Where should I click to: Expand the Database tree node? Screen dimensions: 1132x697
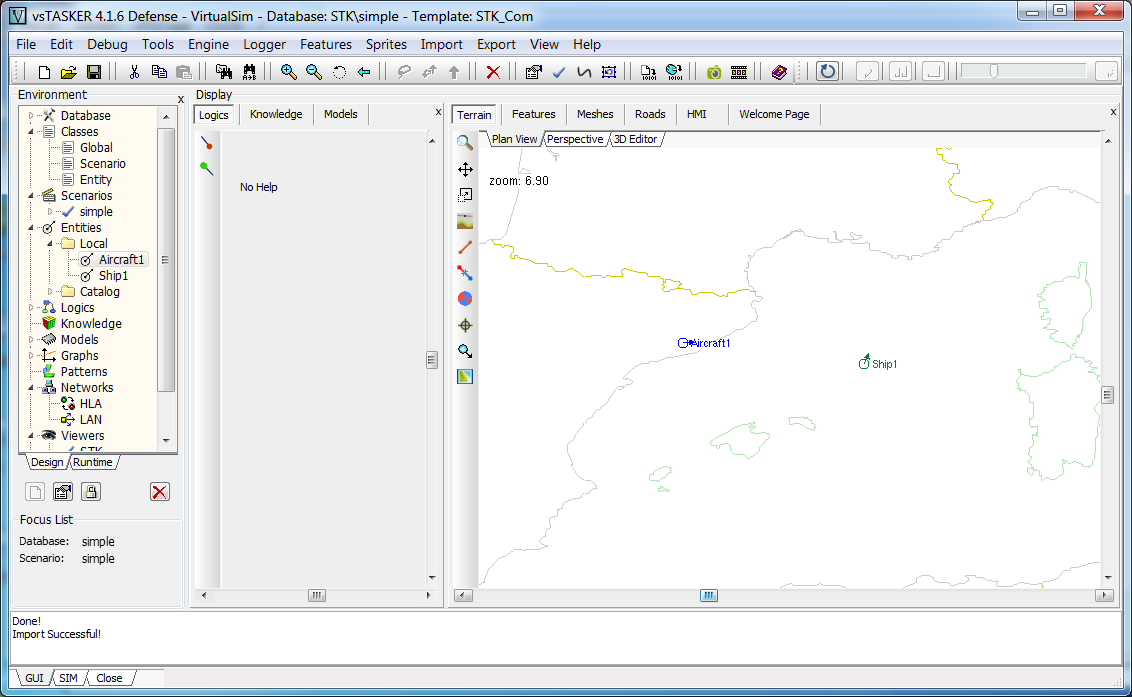pyautogui.click(x=32, y=116)
